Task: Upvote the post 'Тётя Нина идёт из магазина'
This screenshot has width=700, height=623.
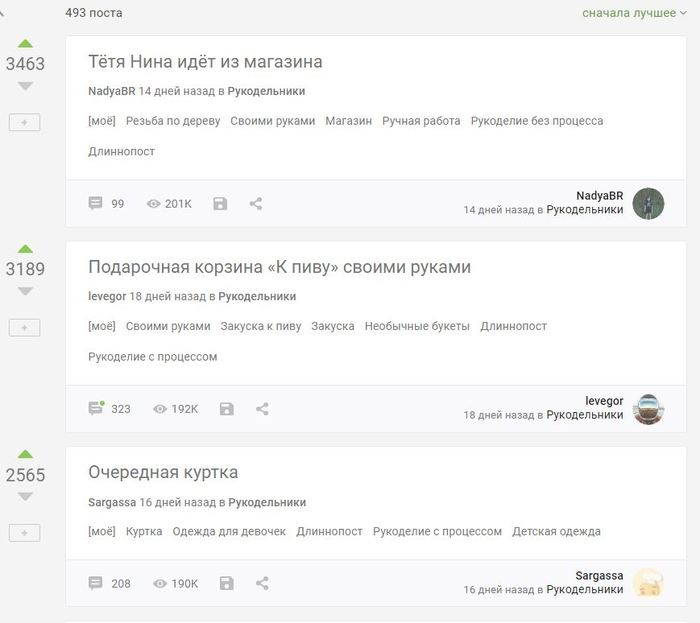Action: (x=25, y=43)
